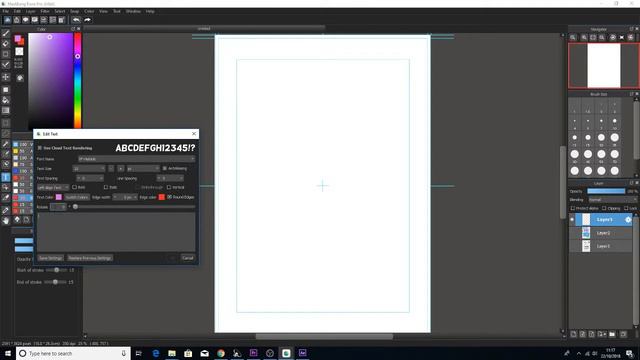Open Chrome from taskbar

[x=221, y=353]
